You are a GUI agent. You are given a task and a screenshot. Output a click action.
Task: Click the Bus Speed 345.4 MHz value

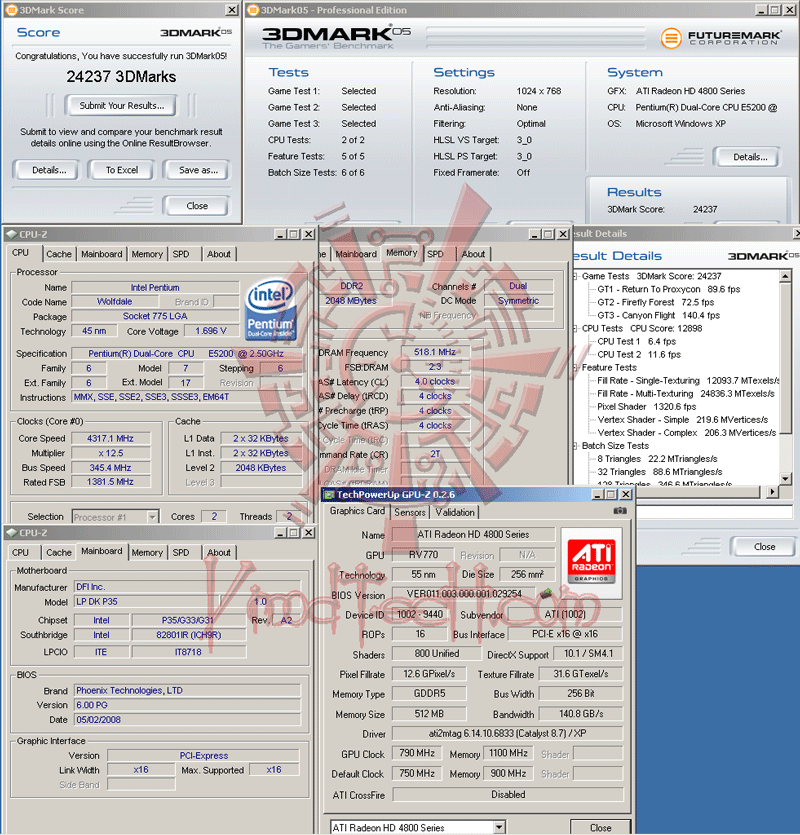coord(110,468)
